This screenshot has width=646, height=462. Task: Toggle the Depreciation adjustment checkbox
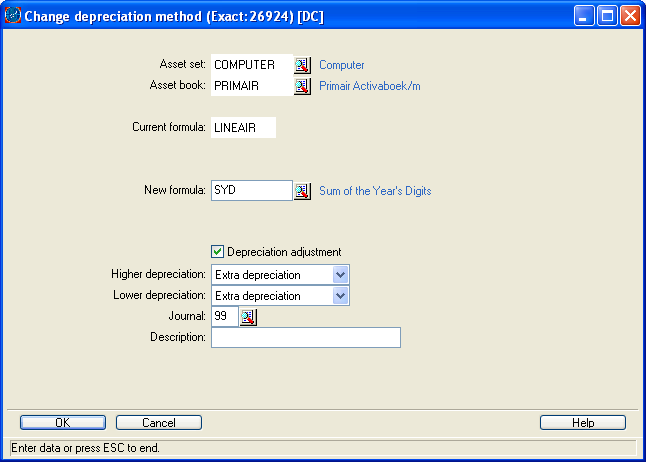point(218,252)
